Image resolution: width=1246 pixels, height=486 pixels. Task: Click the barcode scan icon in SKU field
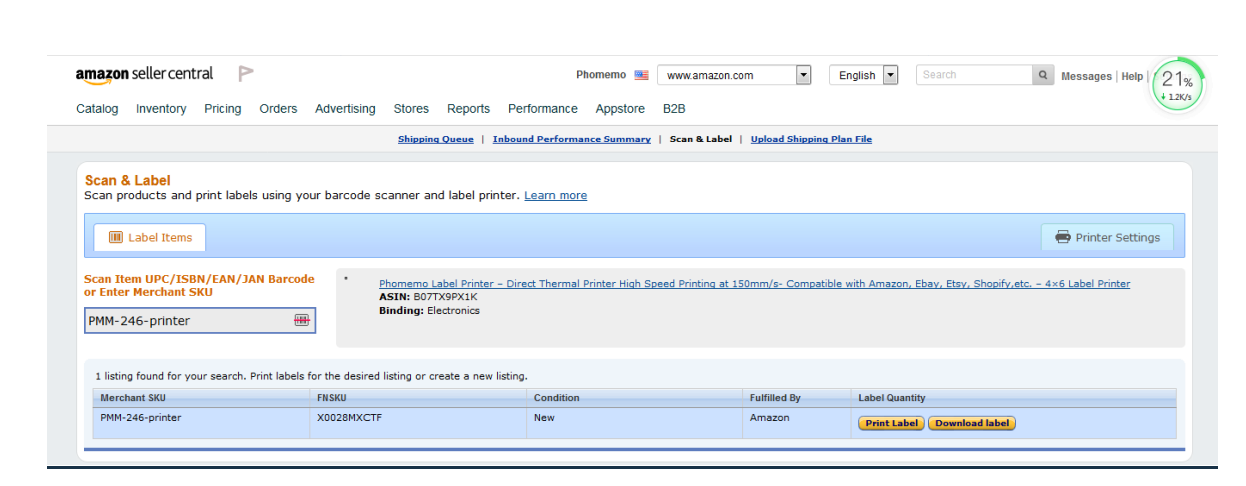(x=302, y=320)
